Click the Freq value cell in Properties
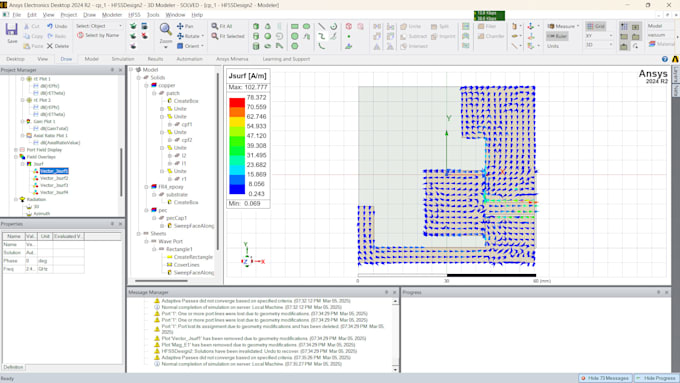The width and height of the screenshot is (680, 383). tap(31, 269)
